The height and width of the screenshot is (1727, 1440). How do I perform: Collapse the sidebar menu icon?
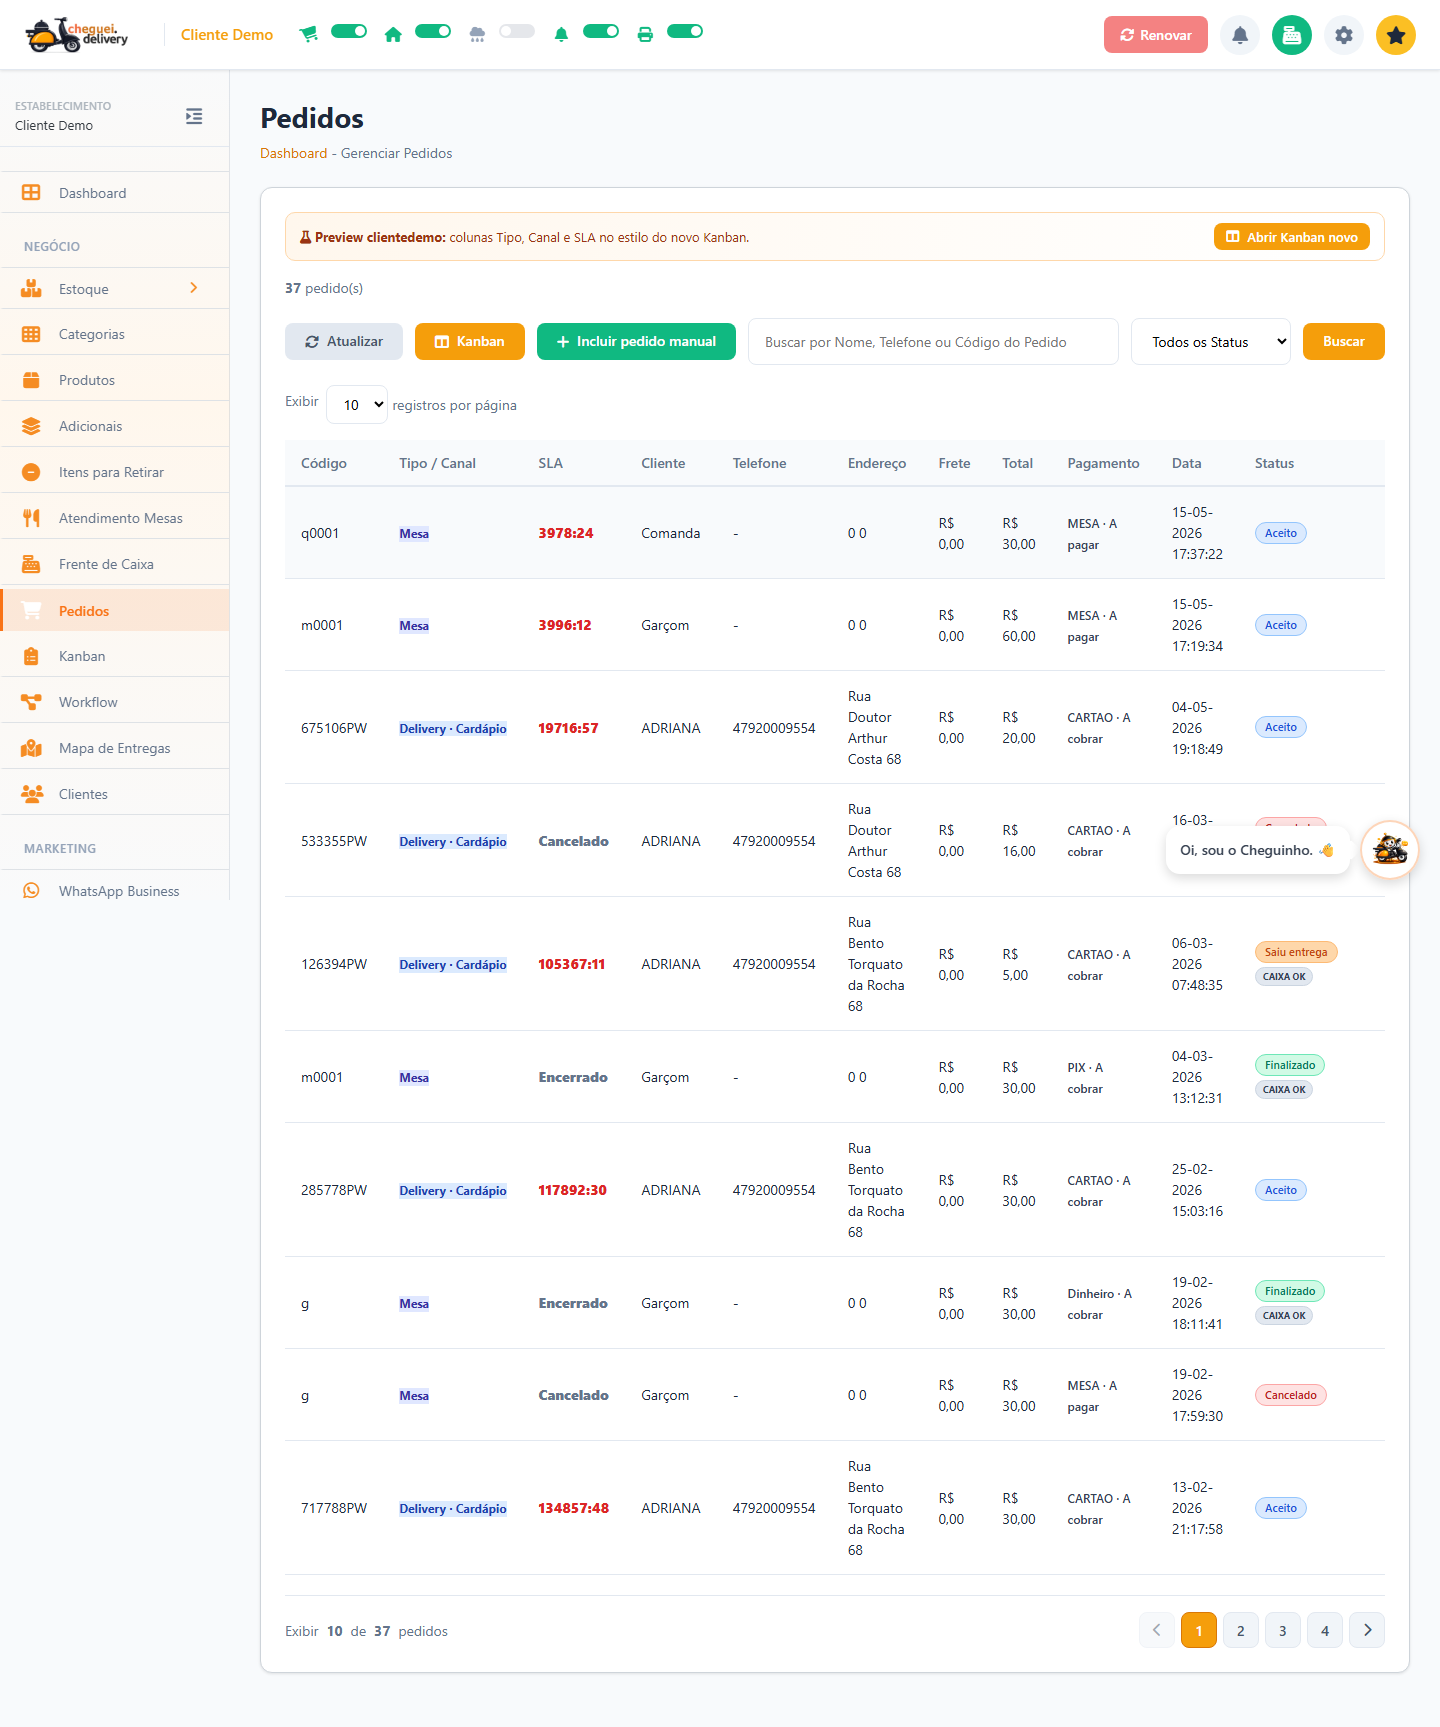tap(194, 116)
